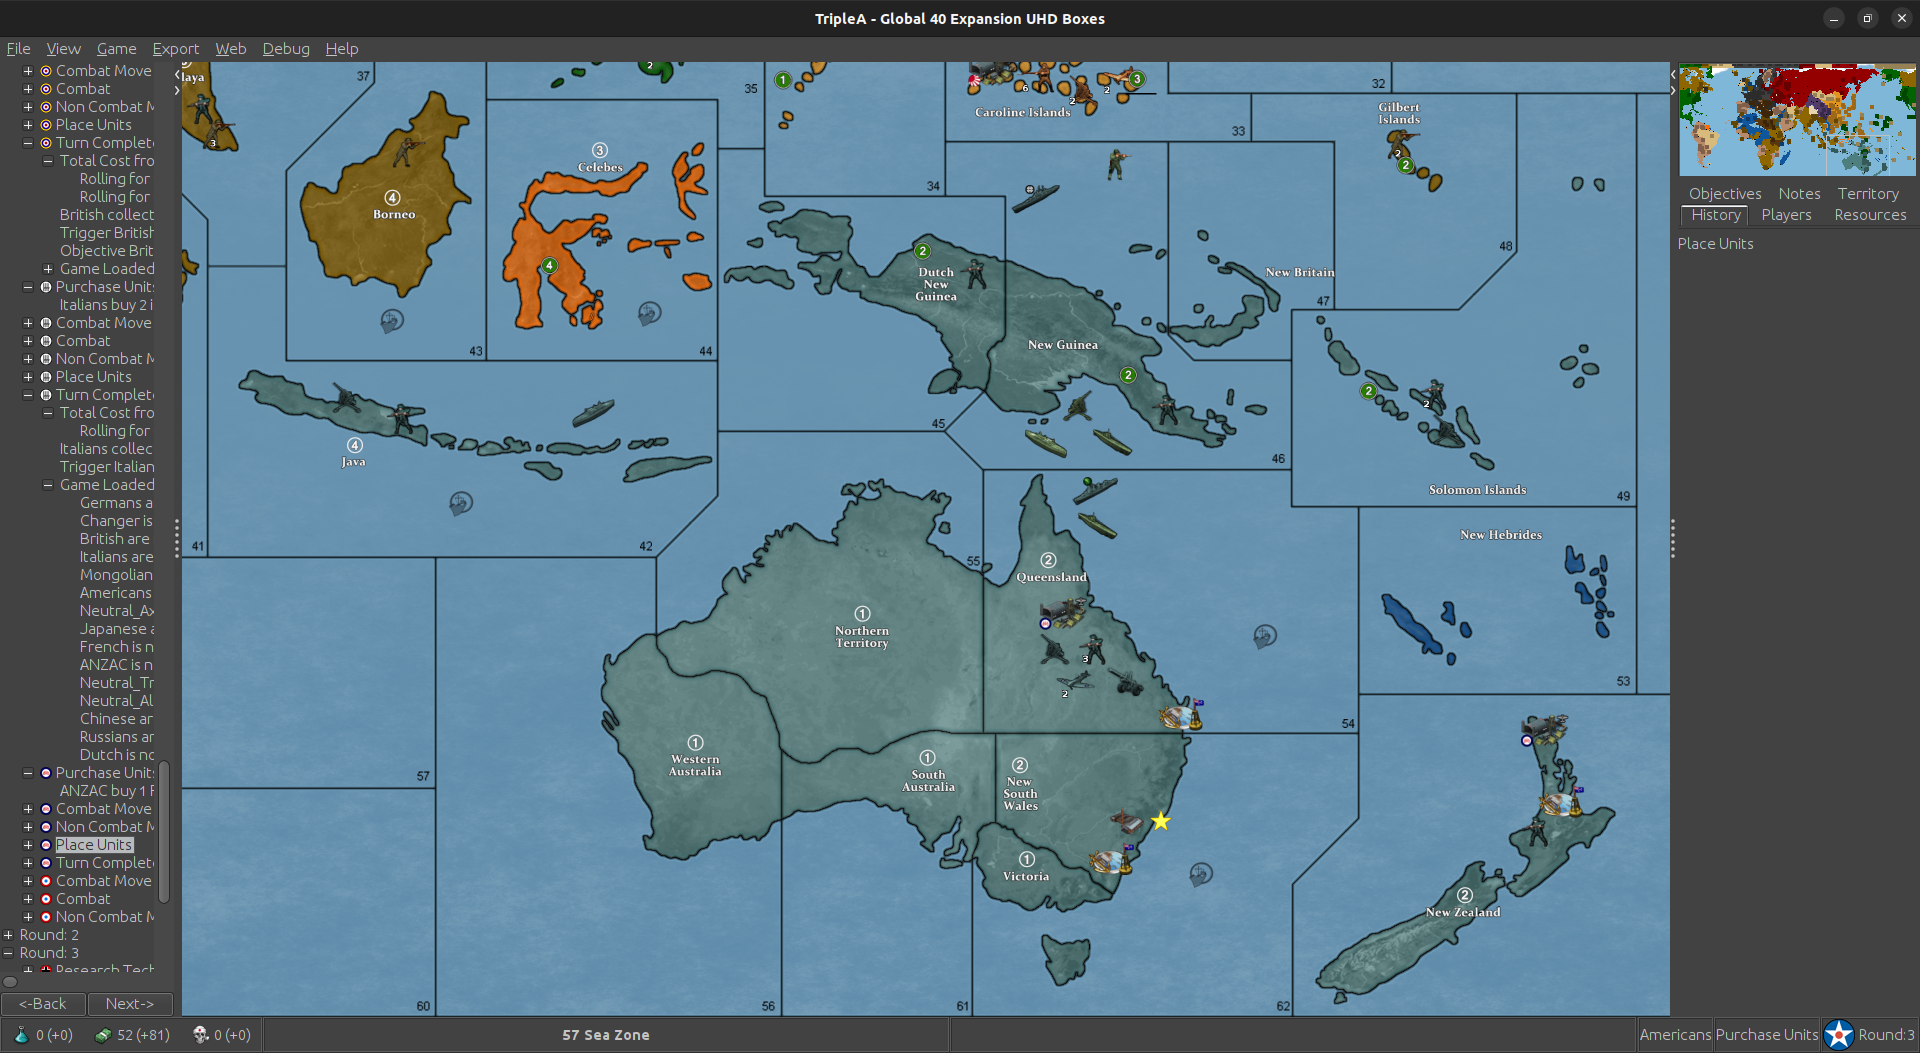Click the green 2 marker on Gilbert Islands

1406,165
